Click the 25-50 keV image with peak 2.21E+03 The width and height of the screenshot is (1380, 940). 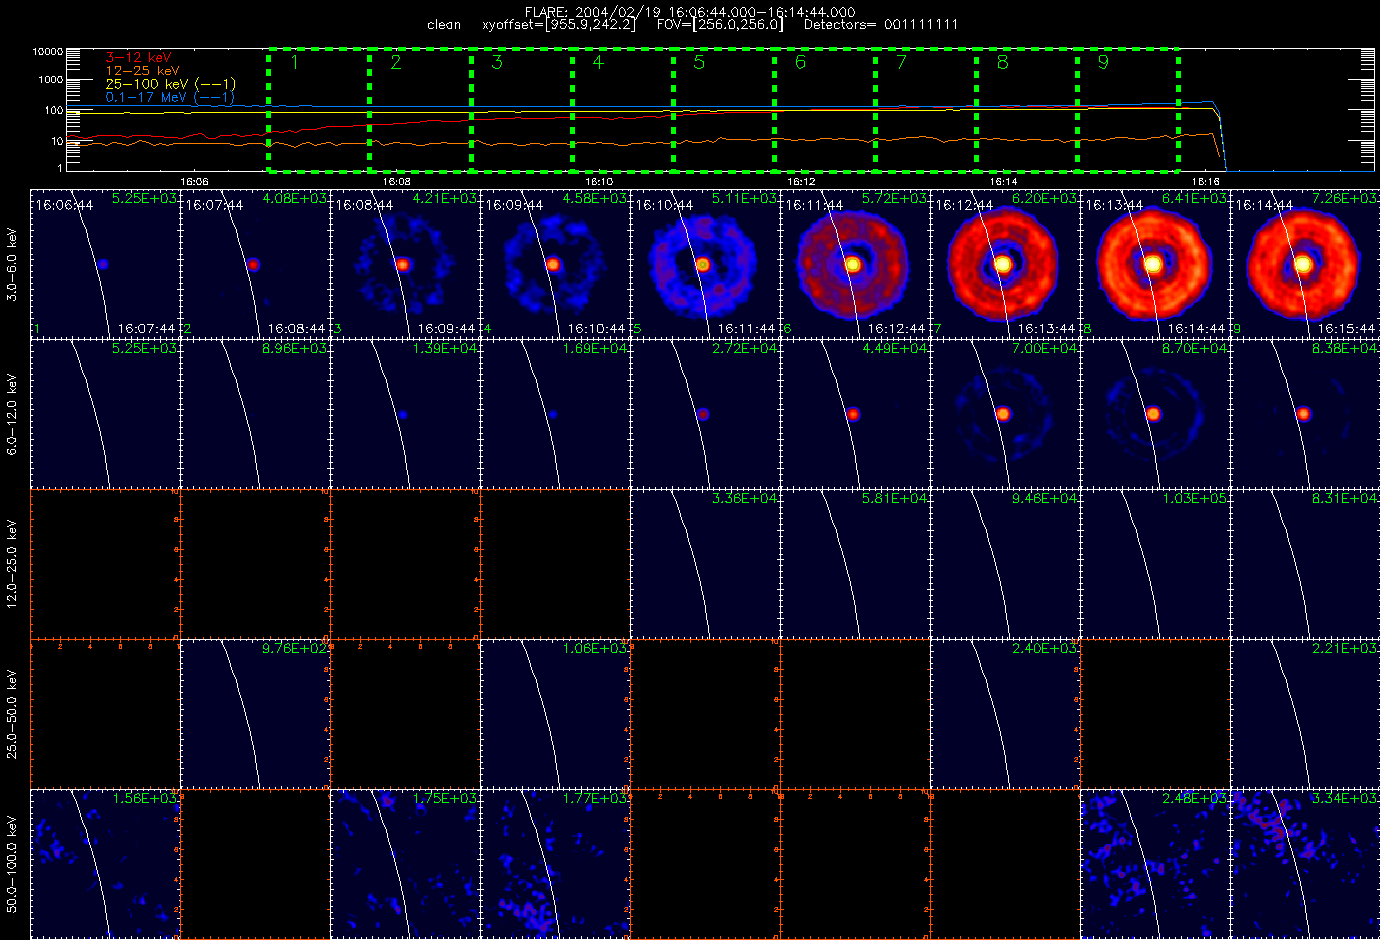(x=1305, y=714)
